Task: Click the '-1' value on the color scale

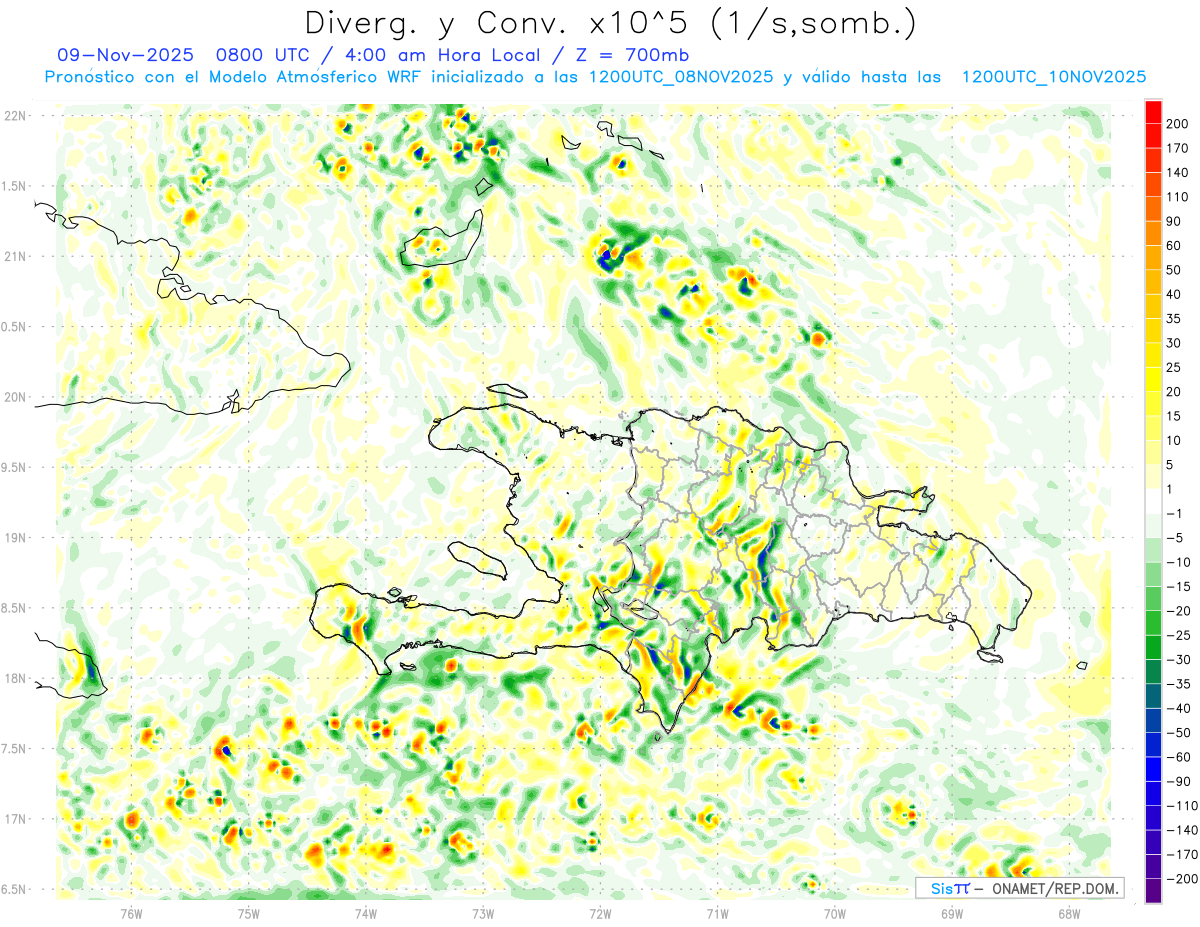Action: pyautogui.click(x=1174, y=513)
